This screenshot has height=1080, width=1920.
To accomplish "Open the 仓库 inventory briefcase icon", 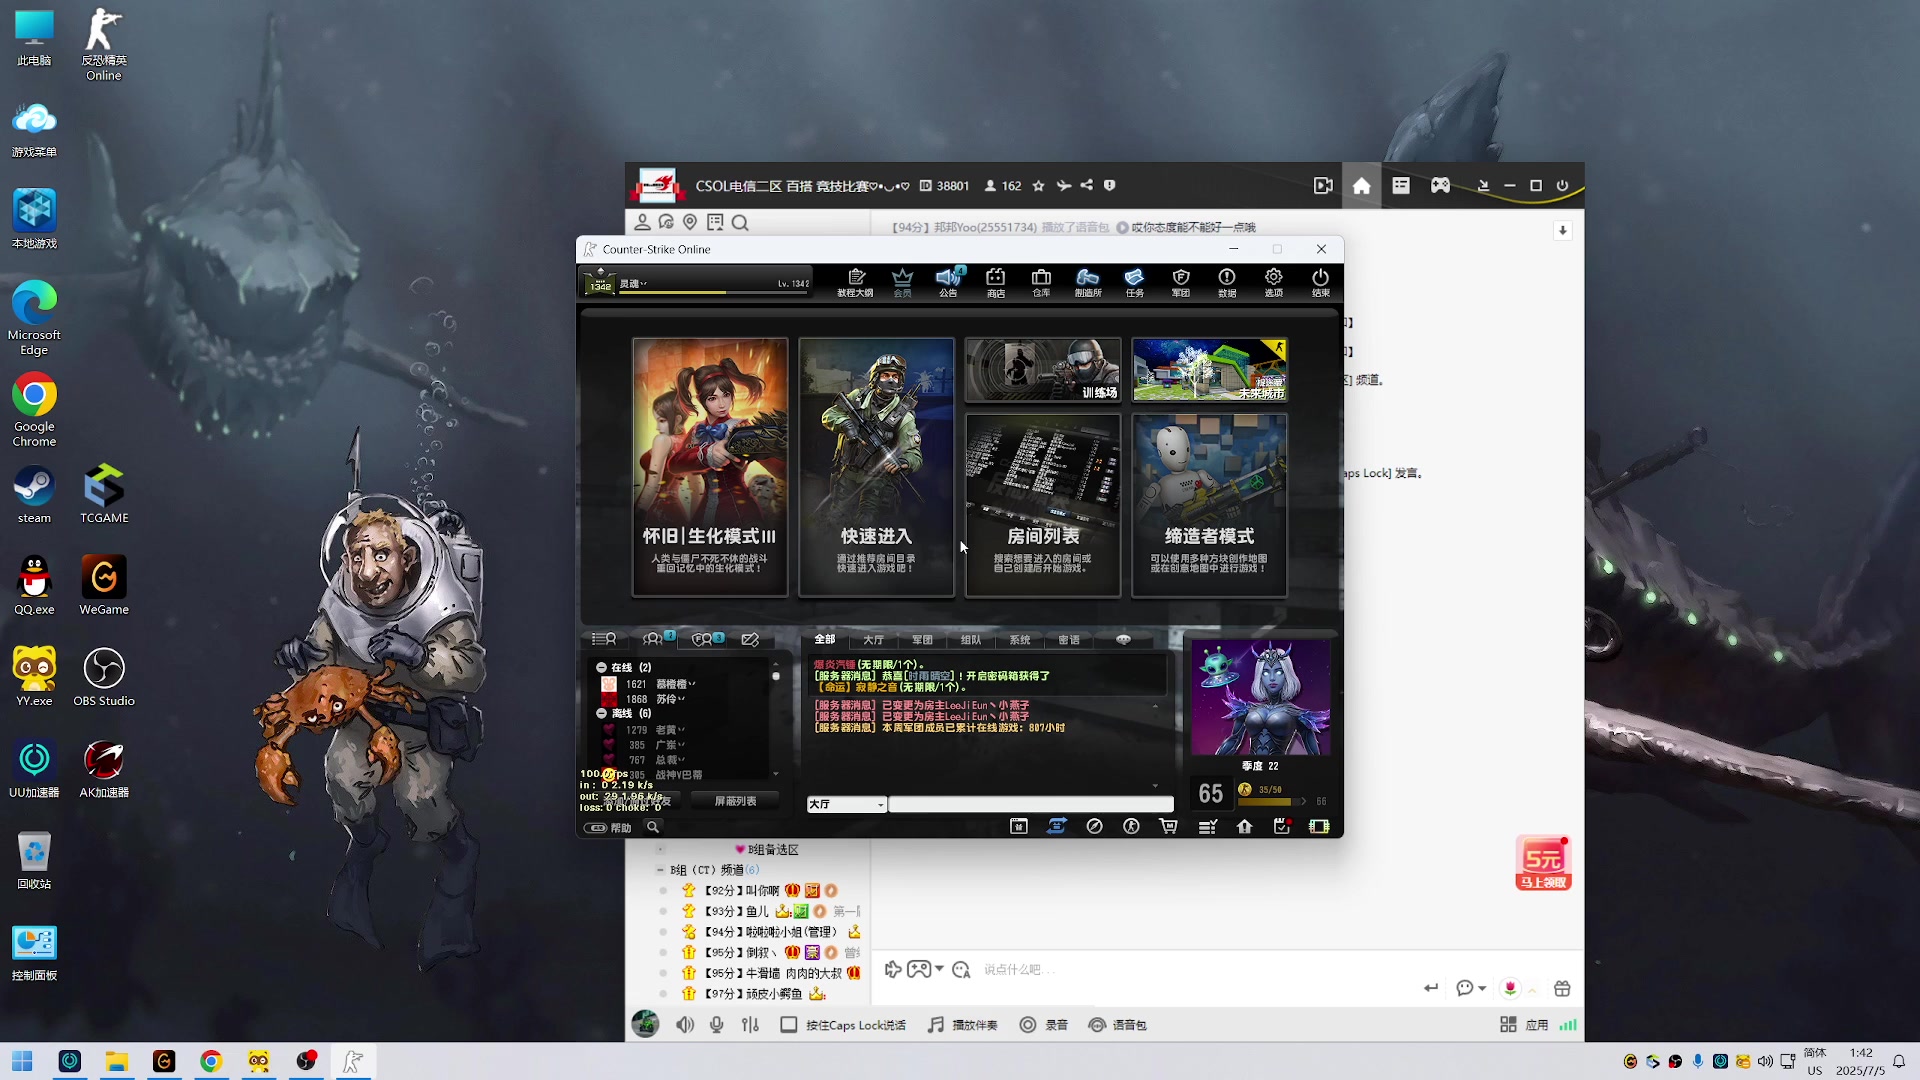I will point(1041,282).
